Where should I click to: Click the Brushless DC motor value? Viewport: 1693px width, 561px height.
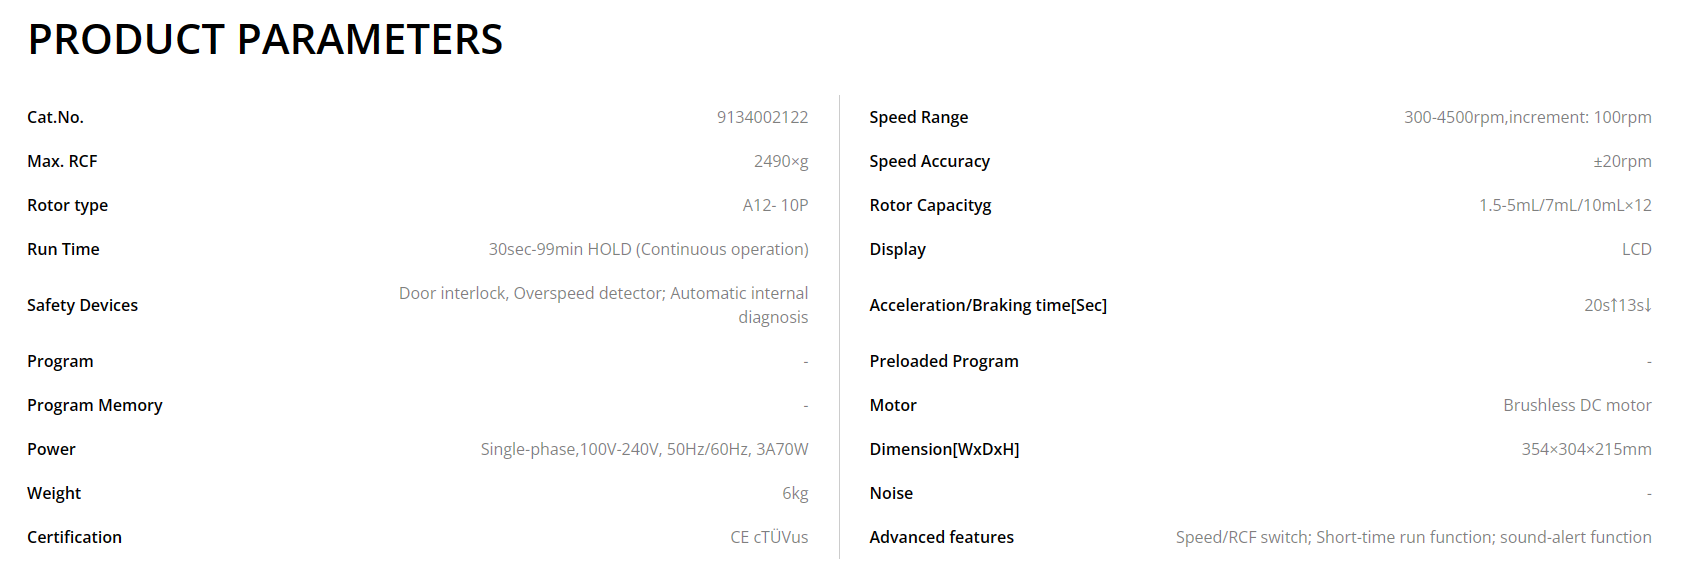[1577, 405]
